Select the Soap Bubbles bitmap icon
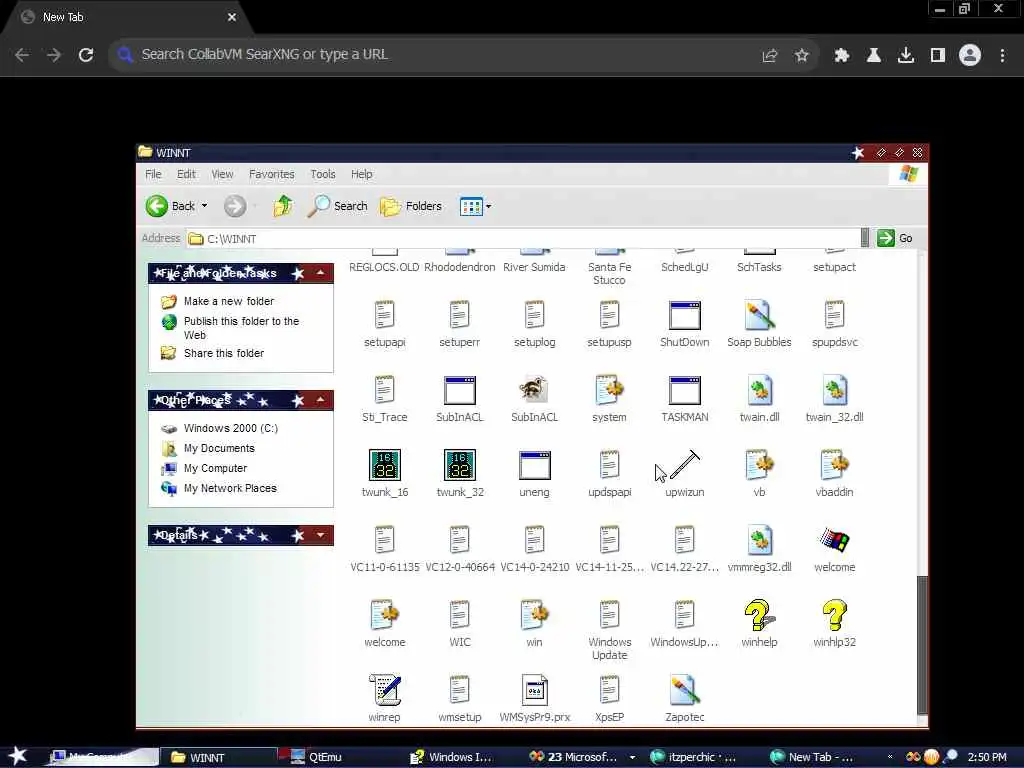1024x768 pixels. [x=759, y=315]
